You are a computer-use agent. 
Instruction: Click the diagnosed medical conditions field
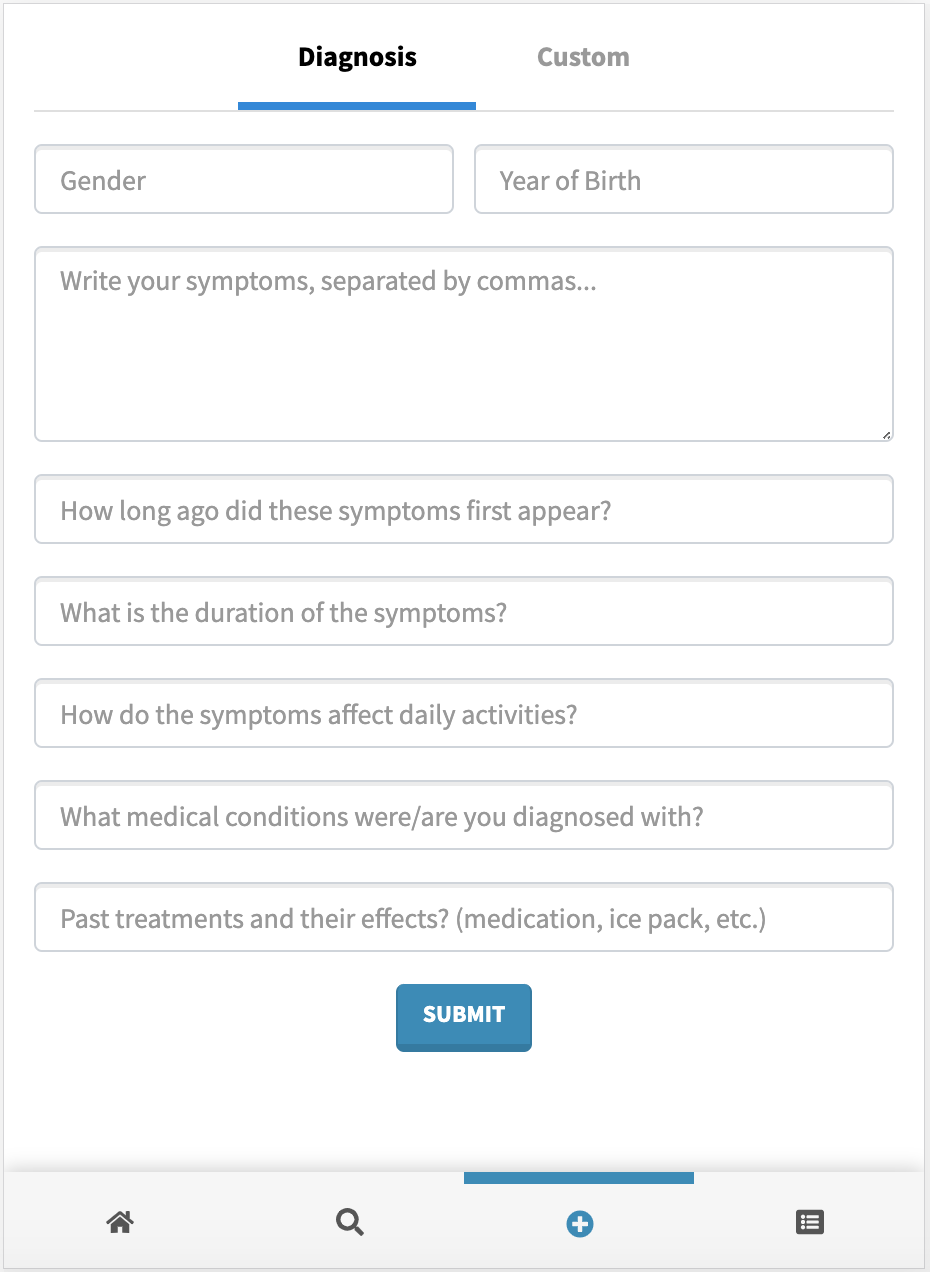coord(463,816)
